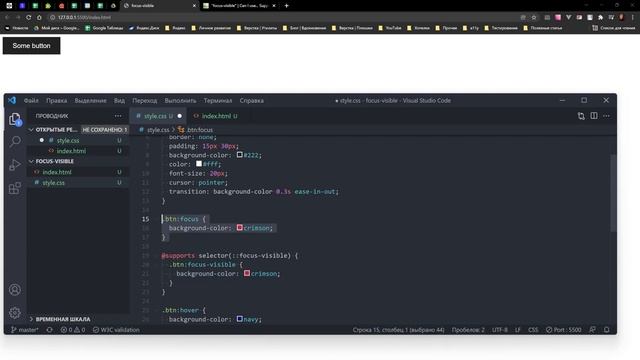Viewport: 640px width, 360px height.
Task: Open the Extensions view
Action: coord(15,188)
